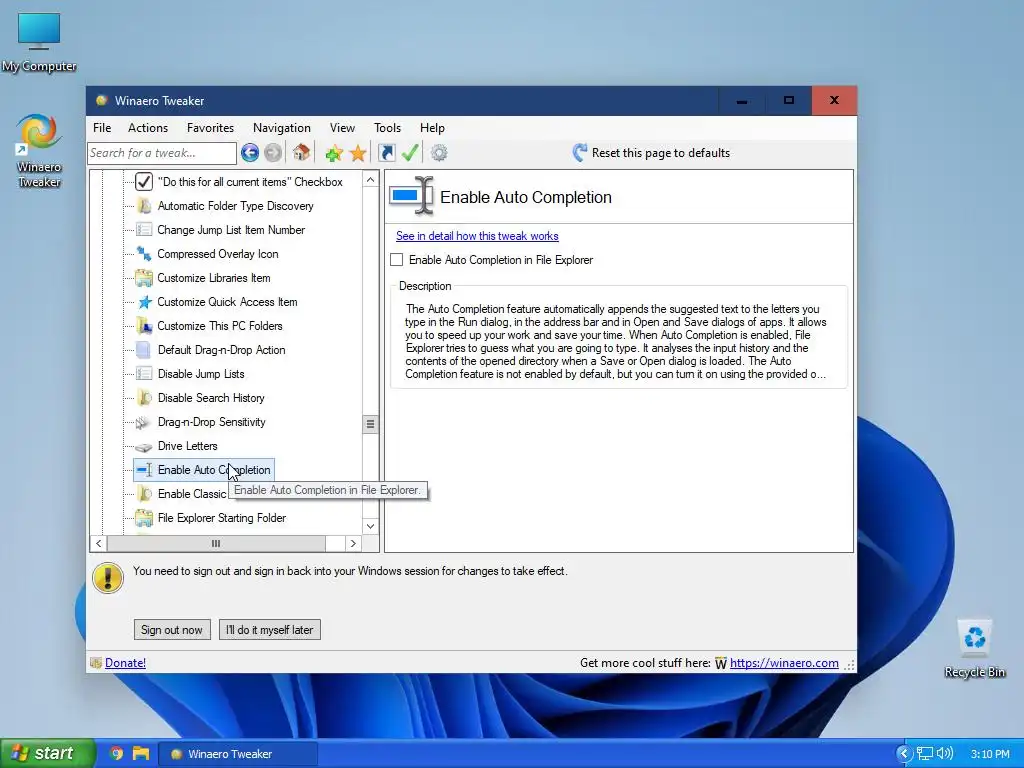Screen dimensions: 1024x768
Task: Click the File Explorer Starting Folder icon
Action: [x=144, y=518]
